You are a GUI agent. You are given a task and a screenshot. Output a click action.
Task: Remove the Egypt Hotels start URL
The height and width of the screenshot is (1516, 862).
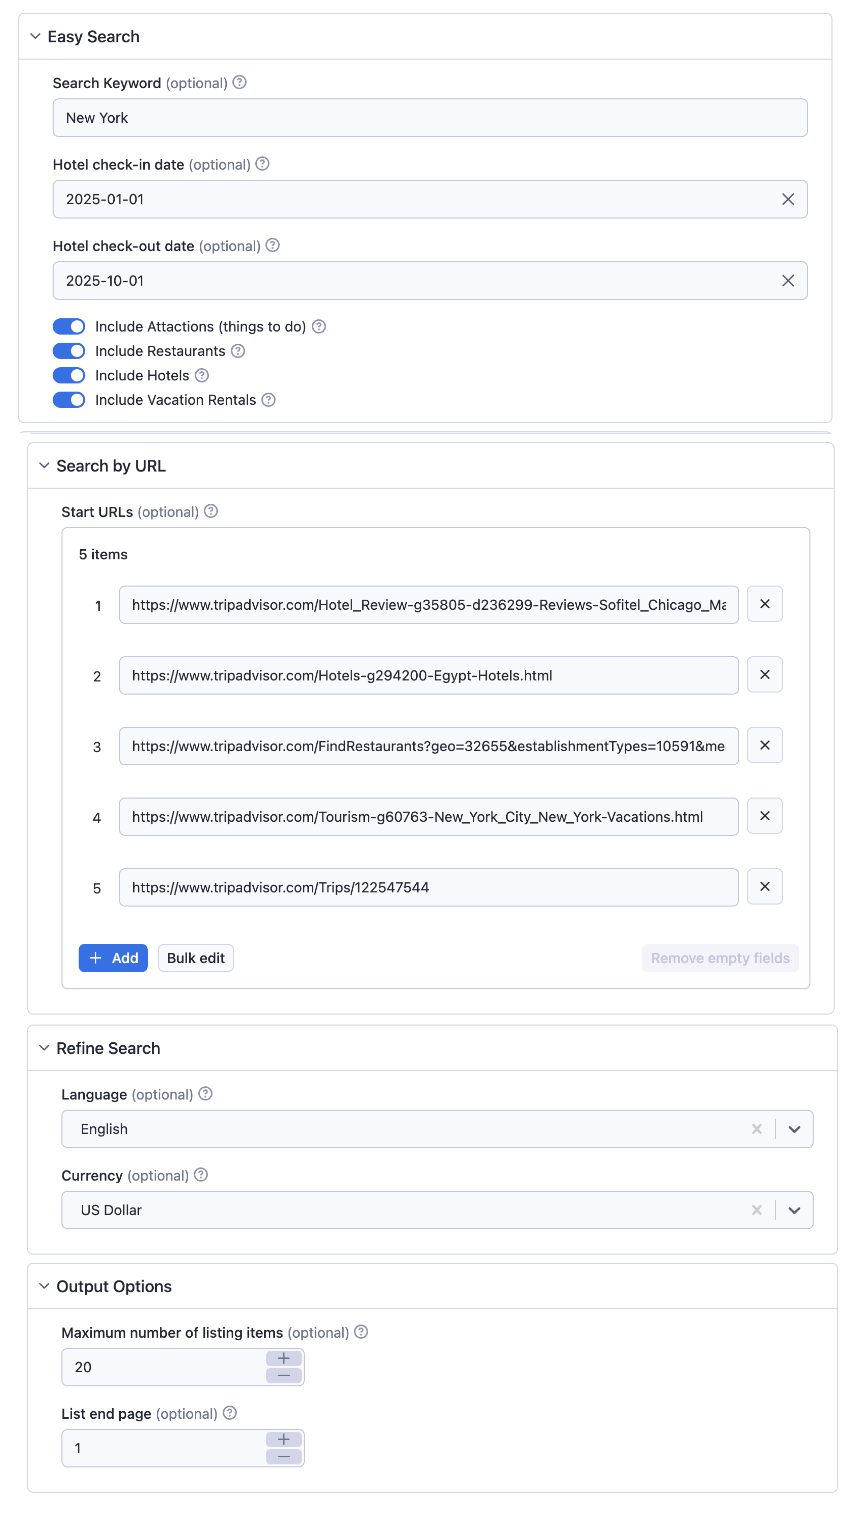pyautogui.click(x=765, y=675)
